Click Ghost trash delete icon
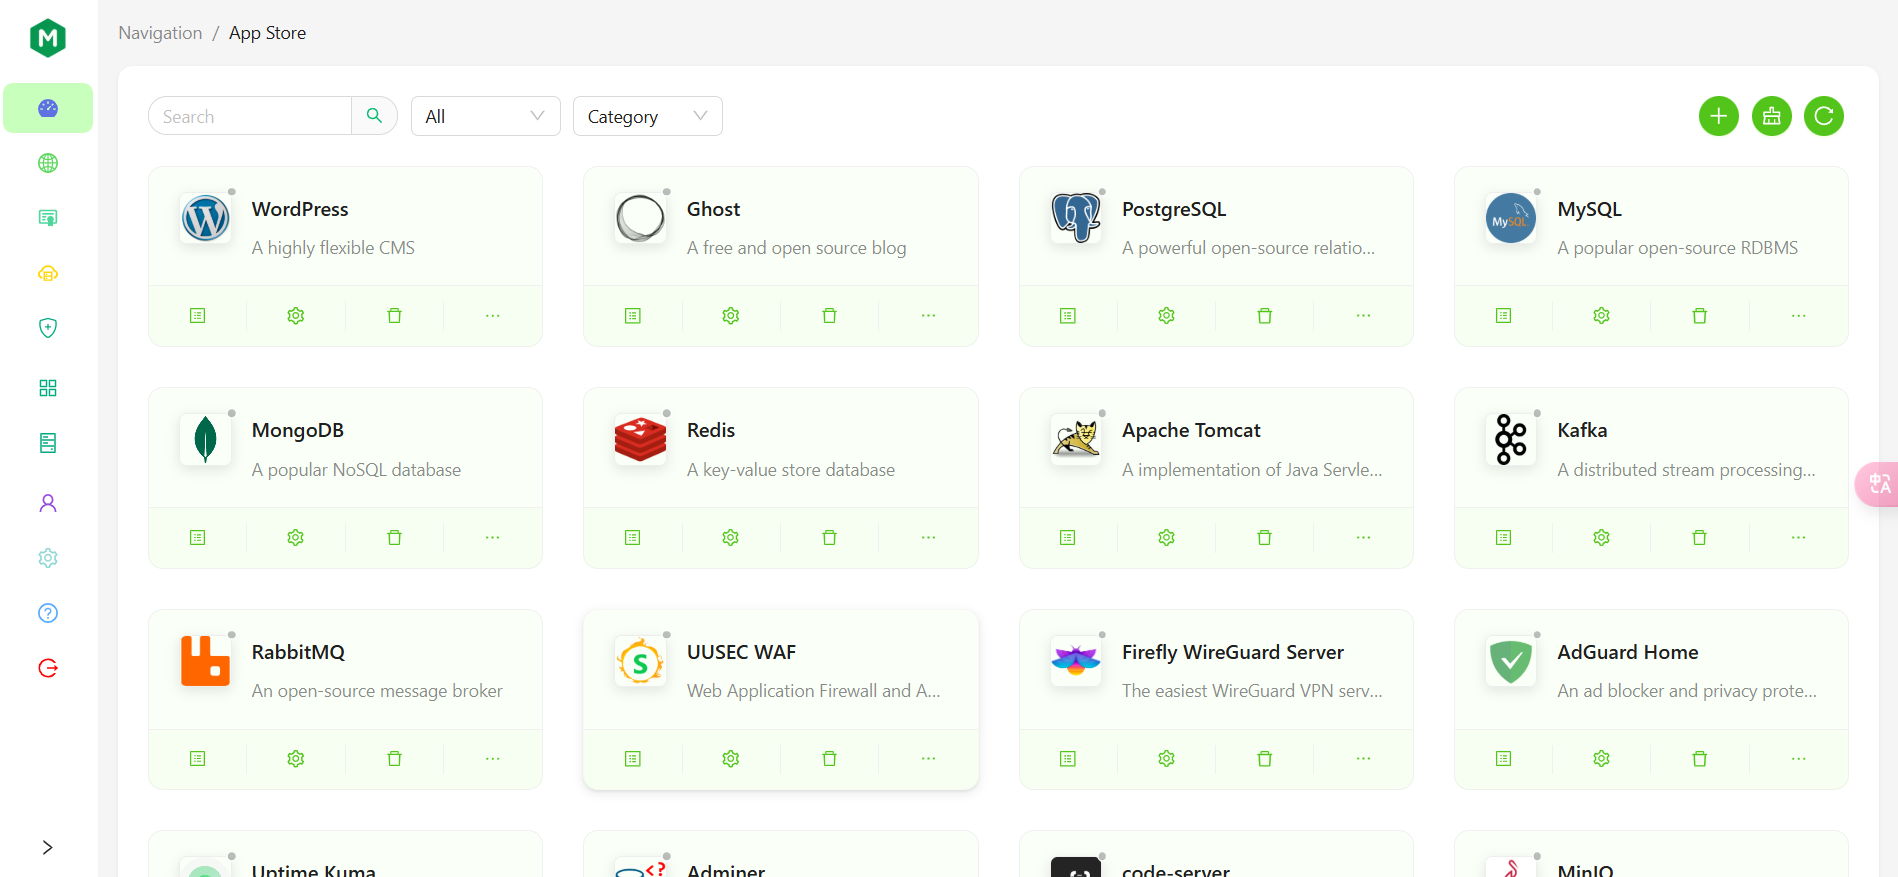Screen dimensions: 1898x877 click(829, 316)
